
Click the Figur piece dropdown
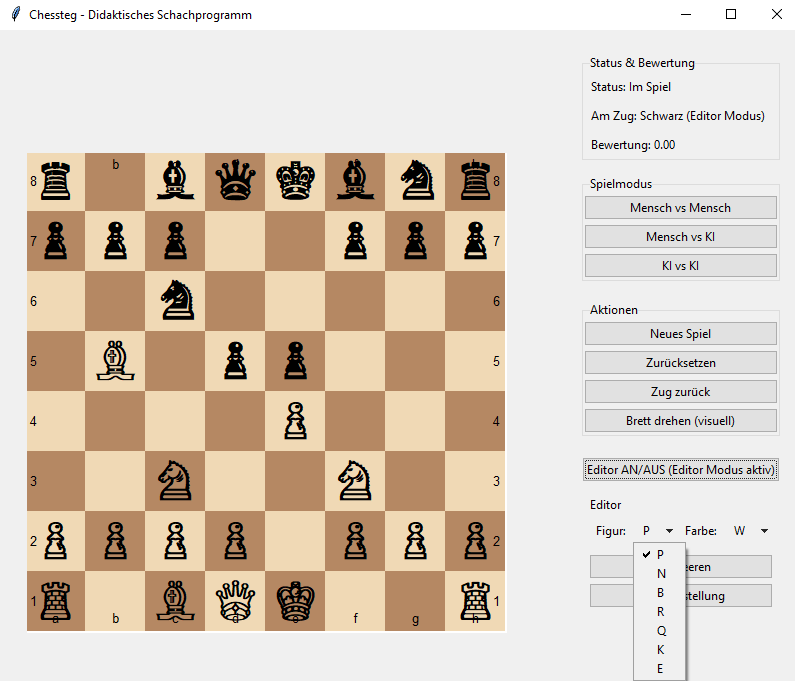[x=657, y=531]
